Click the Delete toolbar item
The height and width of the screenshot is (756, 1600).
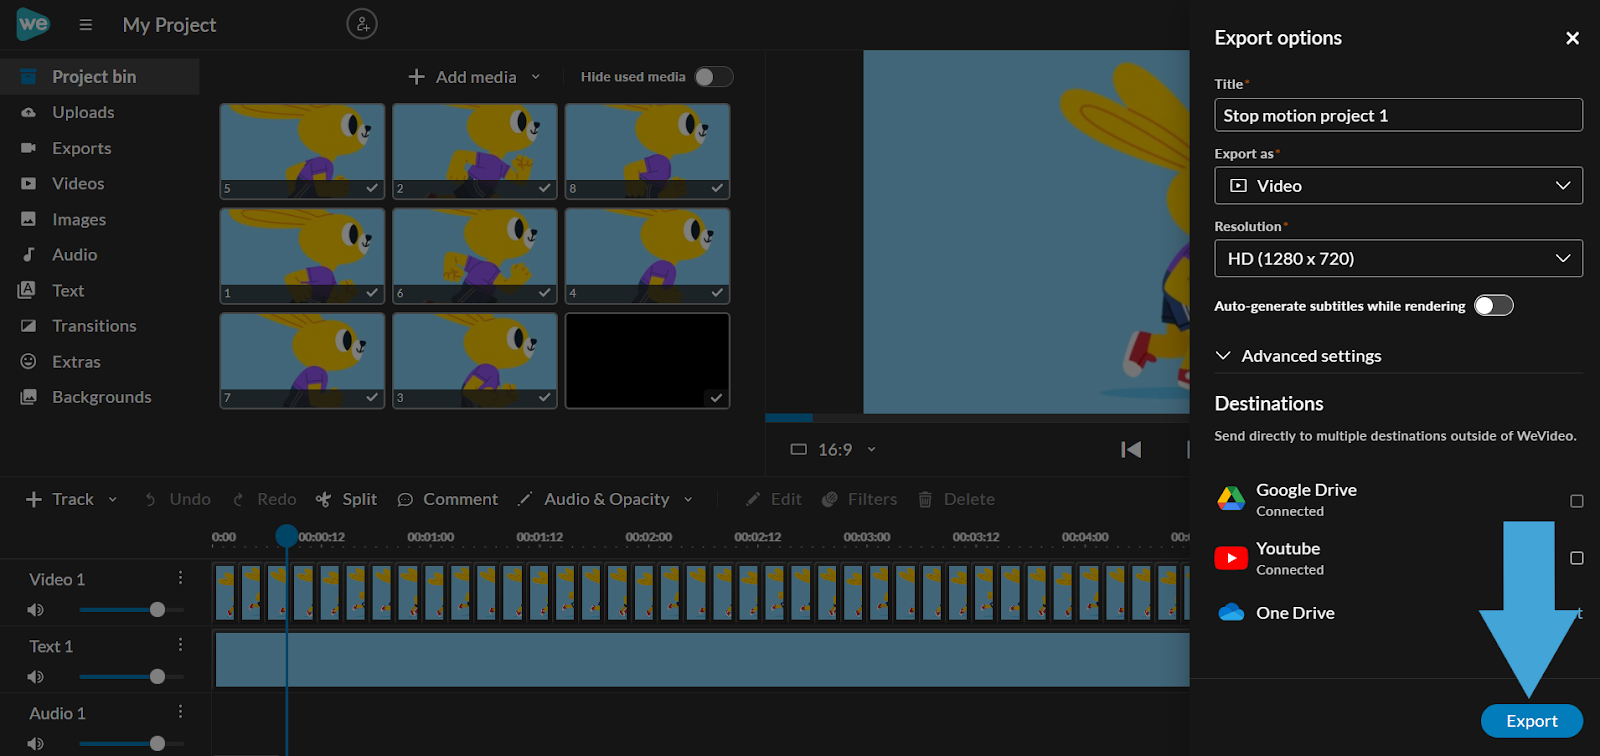coord(956,499)
